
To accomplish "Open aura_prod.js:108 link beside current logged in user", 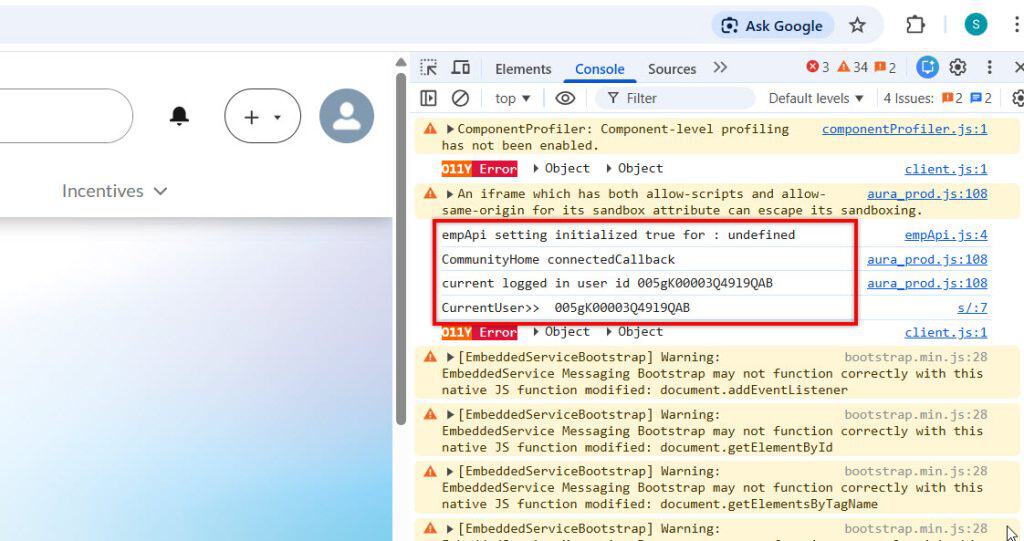I will click(x=927, y=283).
